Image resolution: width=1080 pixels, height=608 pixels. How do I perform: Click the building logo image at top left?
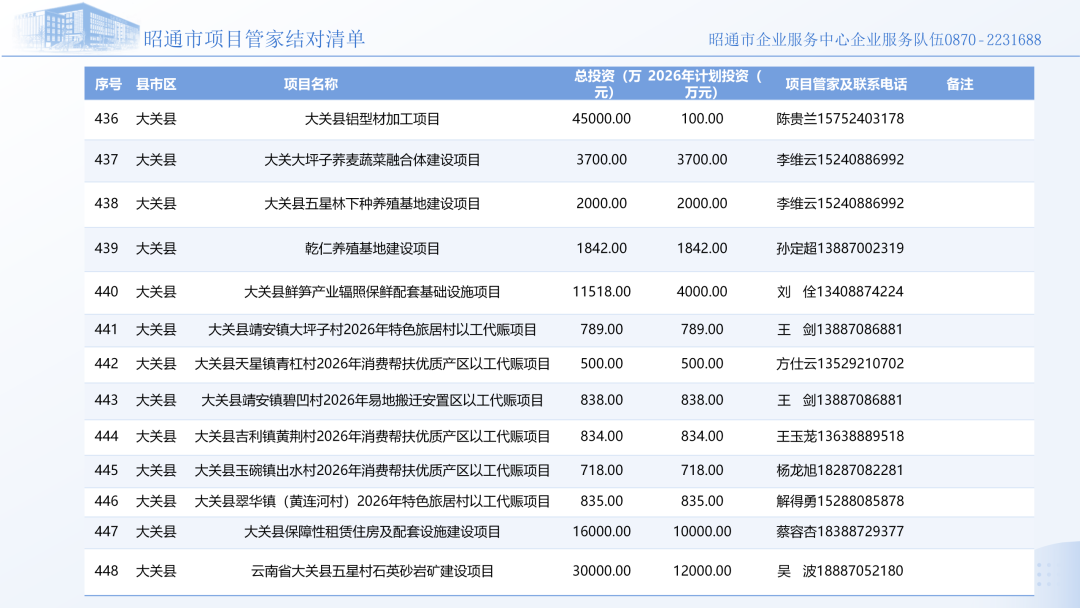77,28
